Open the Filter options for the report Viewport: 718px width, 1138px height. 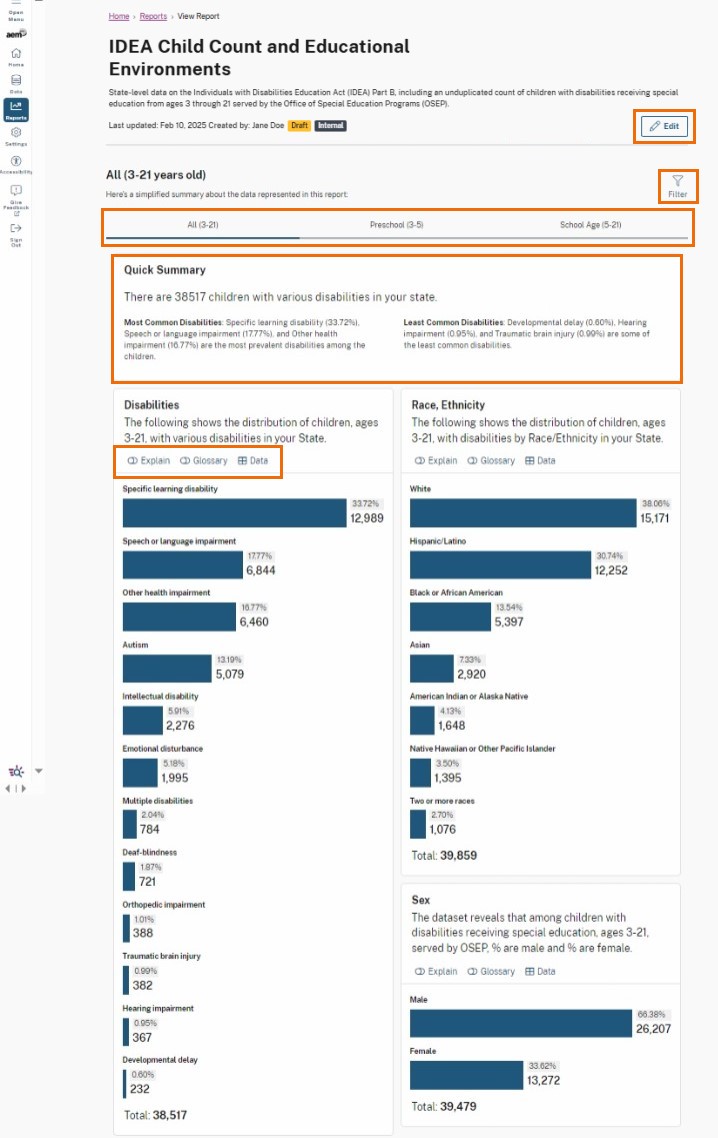click(x=678, y=186)
